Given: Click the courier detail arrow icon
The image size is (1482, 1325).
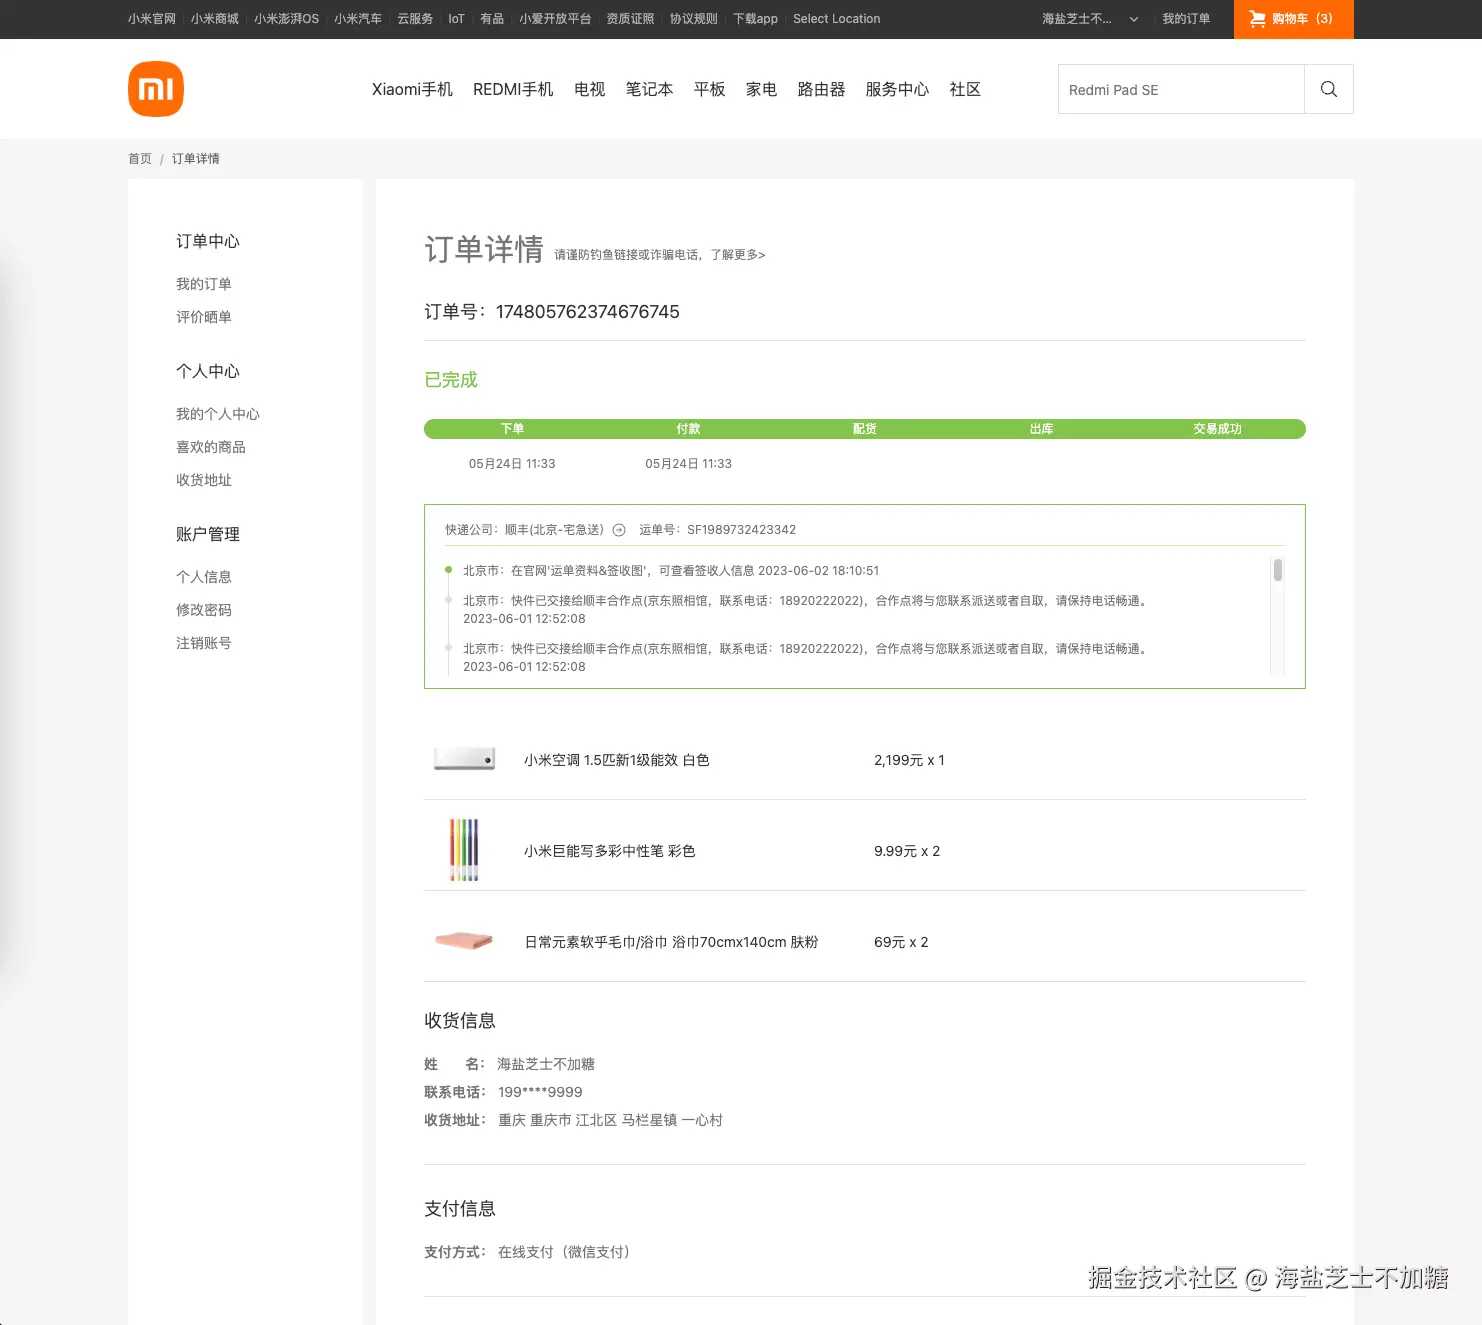Looking at the screenshot, I should 619,530.
